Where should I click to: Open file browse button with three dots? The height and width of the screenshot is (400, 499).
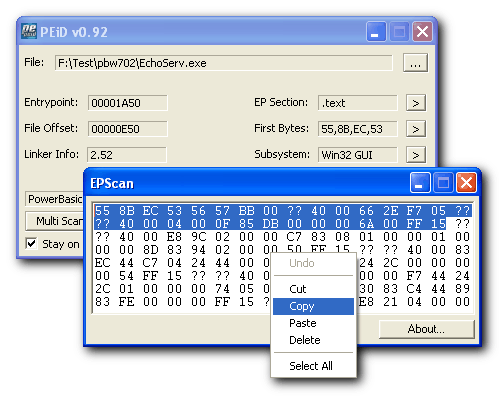point(415,63)
